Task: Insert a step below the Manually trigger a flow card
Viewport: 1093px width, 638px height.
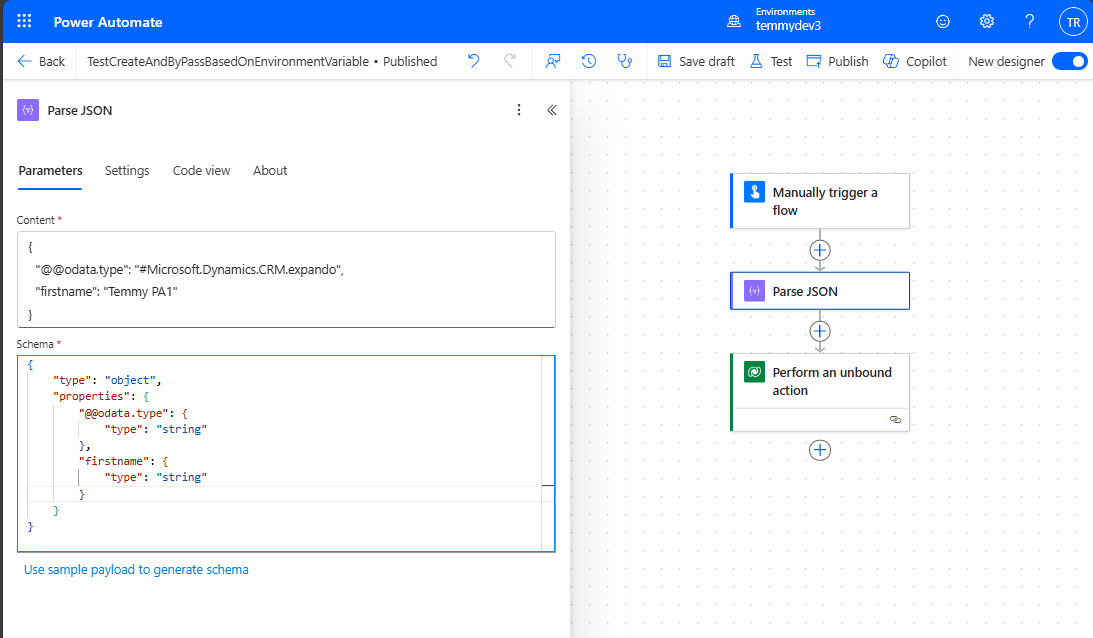Action: coord(820,250)
